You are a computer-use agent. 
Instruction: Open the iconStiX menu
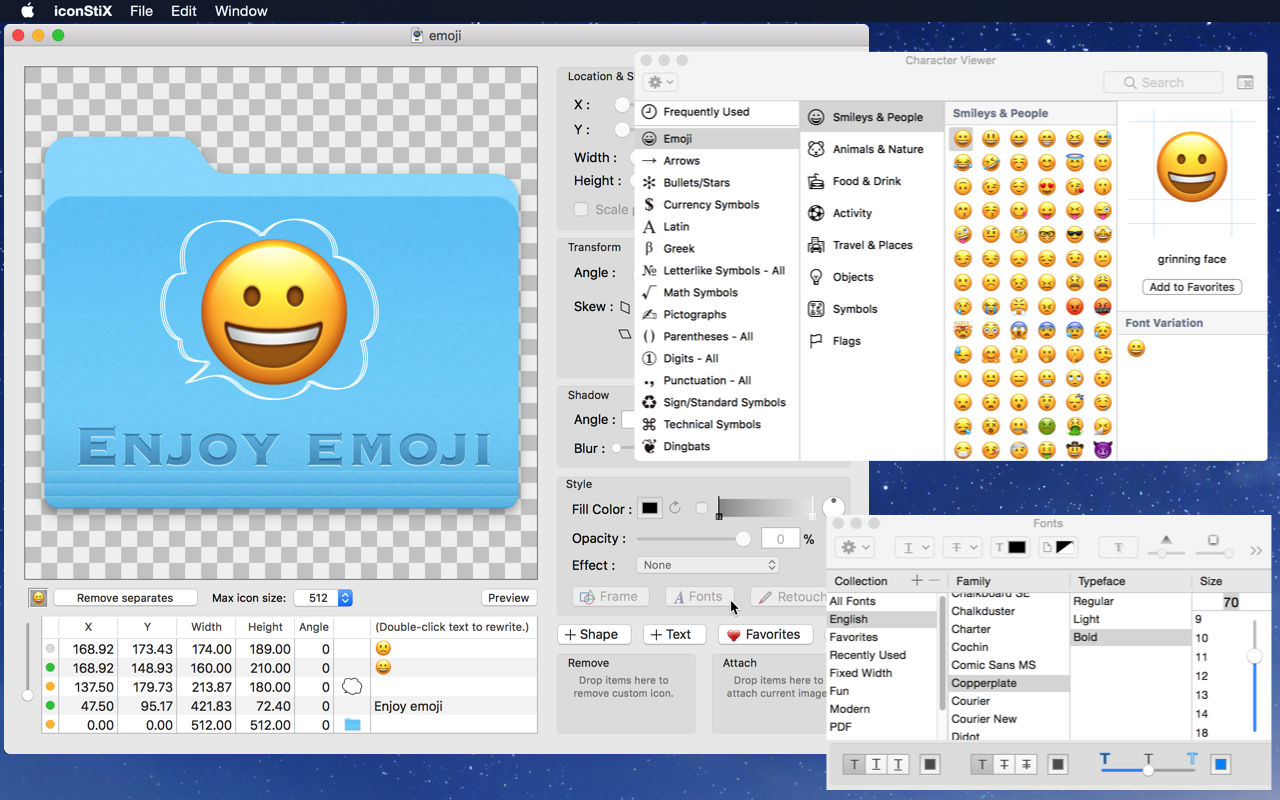[x=84, y=11]
